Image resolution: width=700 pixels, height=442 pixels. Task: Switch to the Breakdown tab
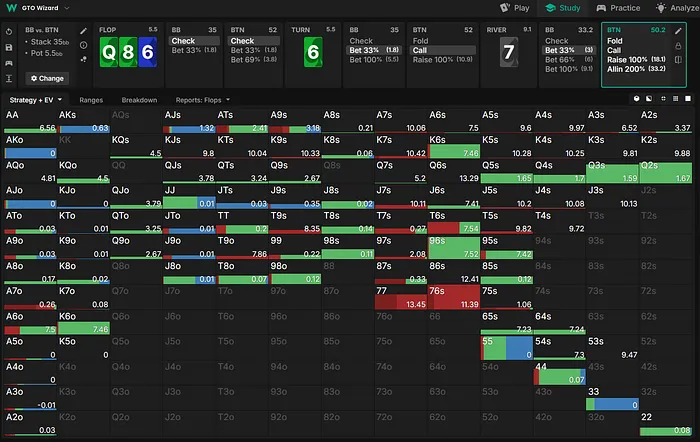click(x=139, y=100)
